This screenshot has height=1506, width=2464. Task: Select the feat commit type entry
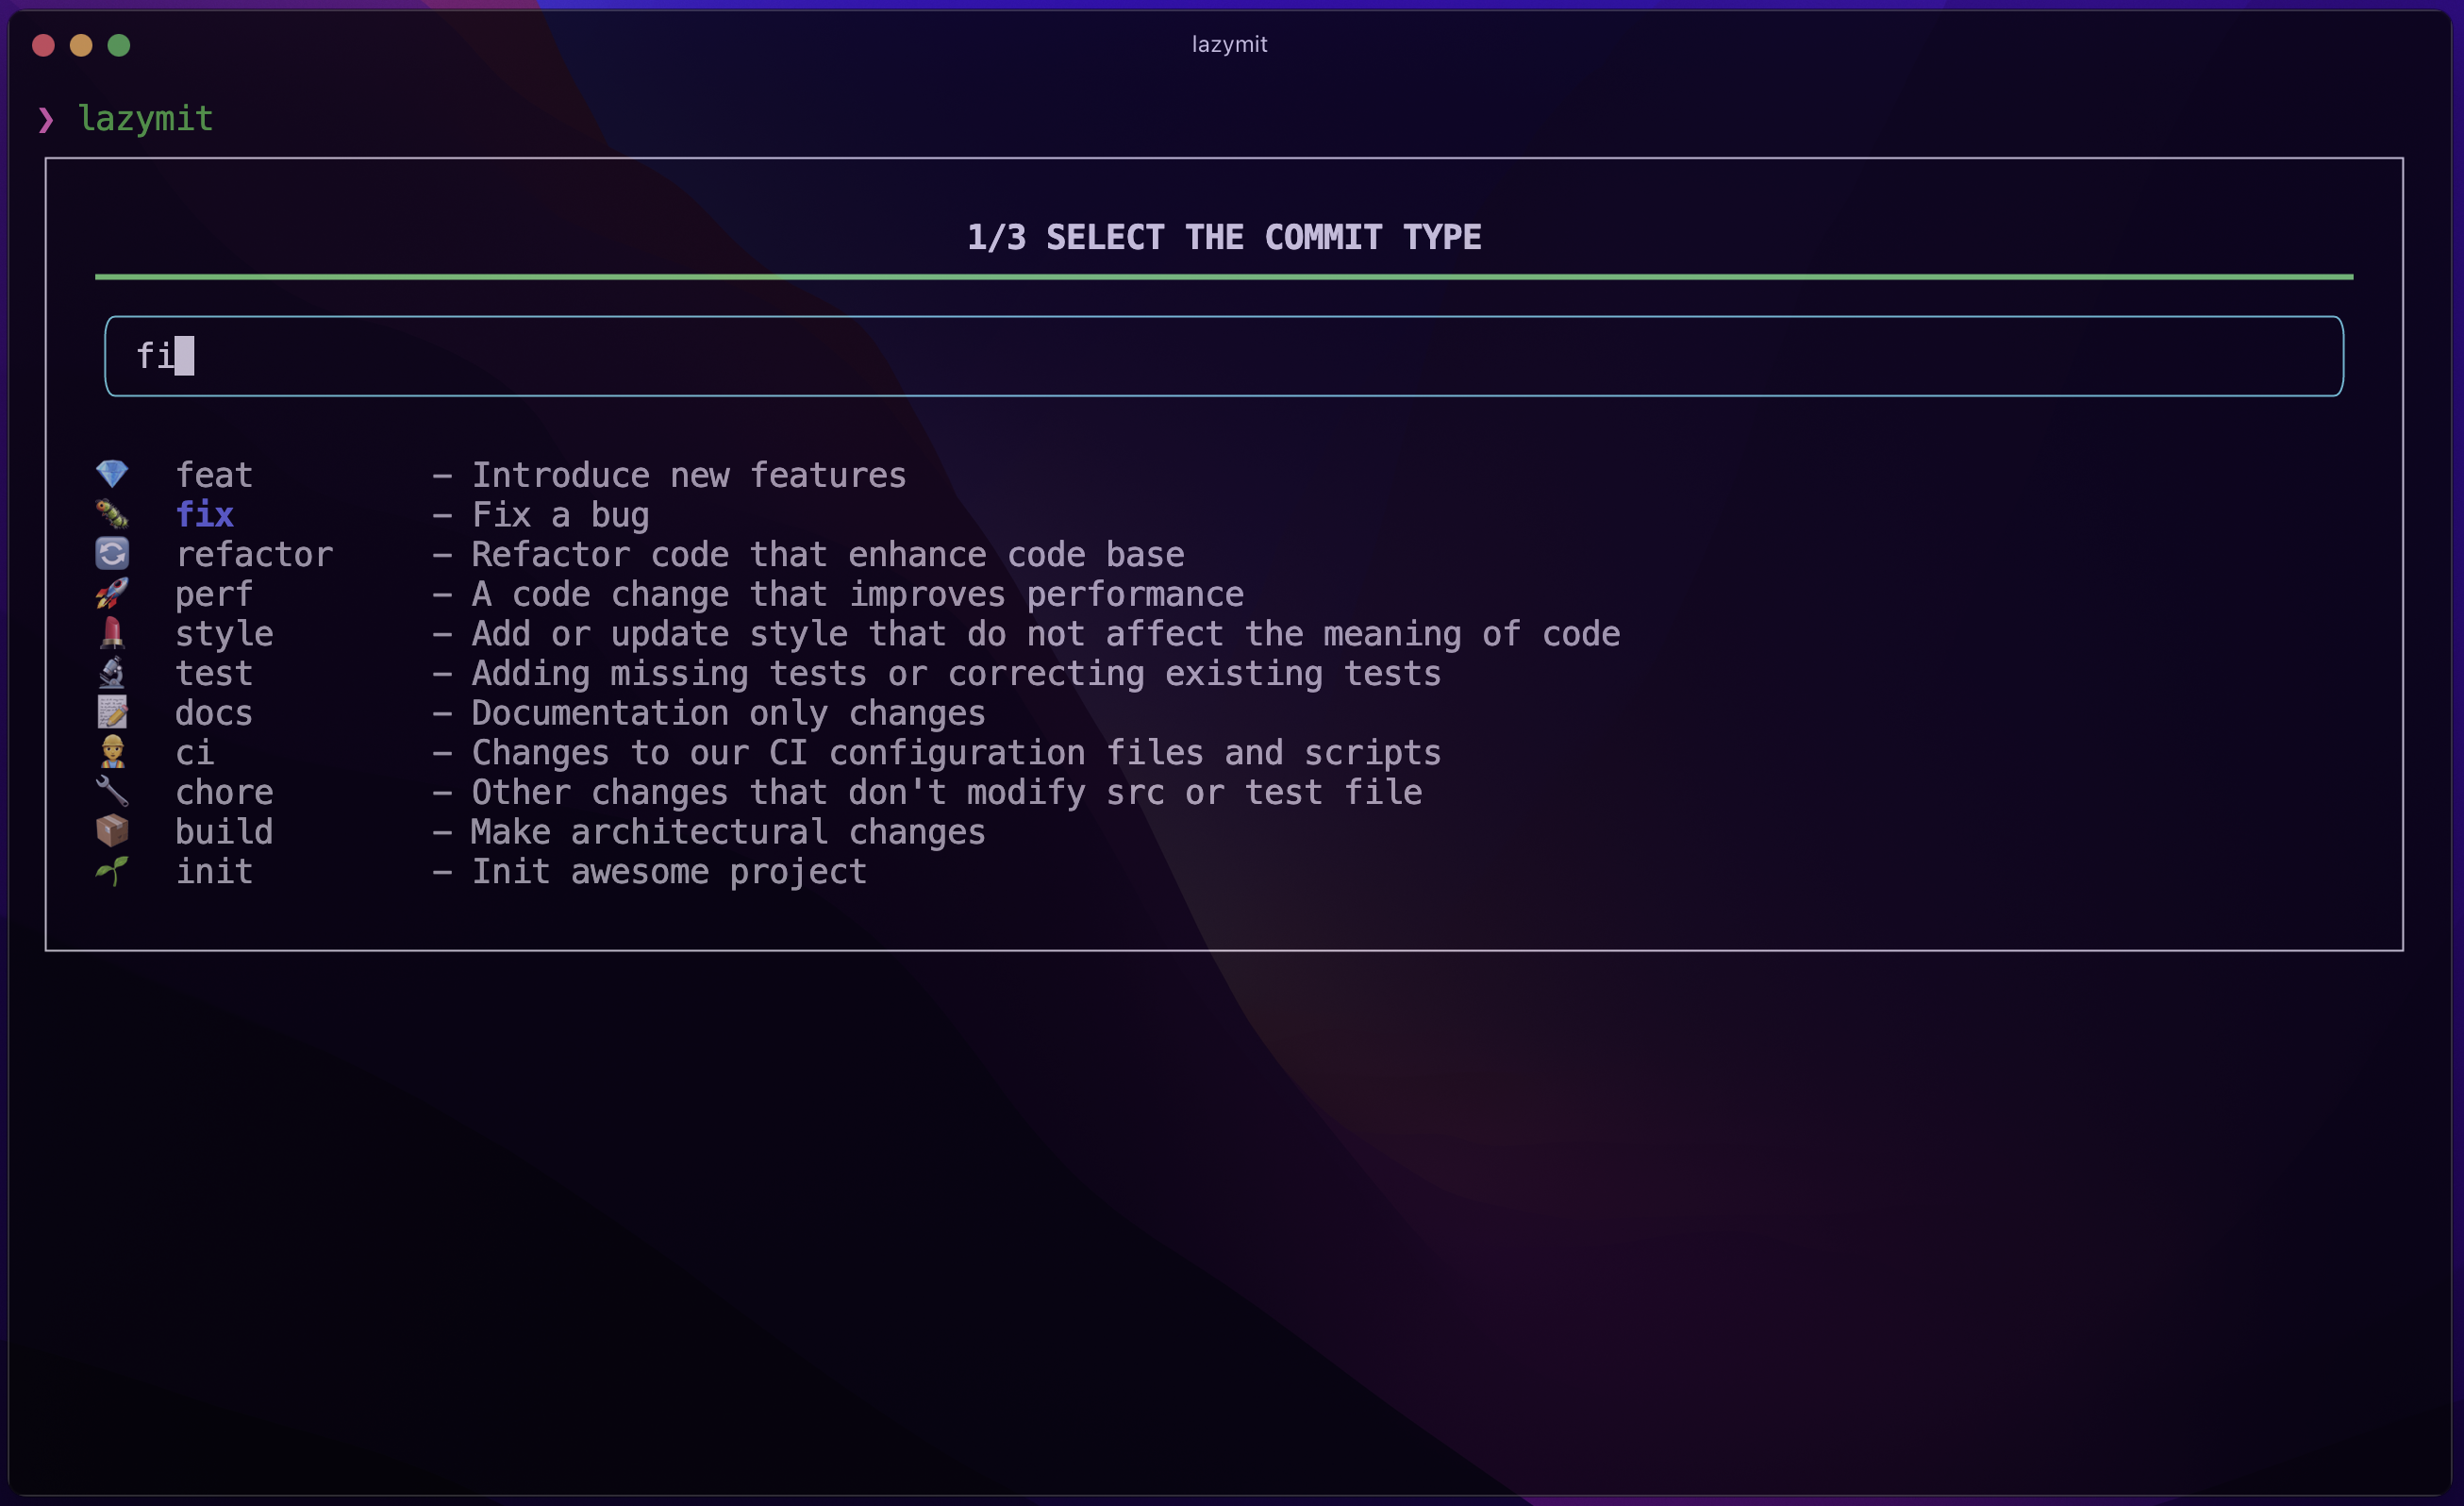coord(214,475)
